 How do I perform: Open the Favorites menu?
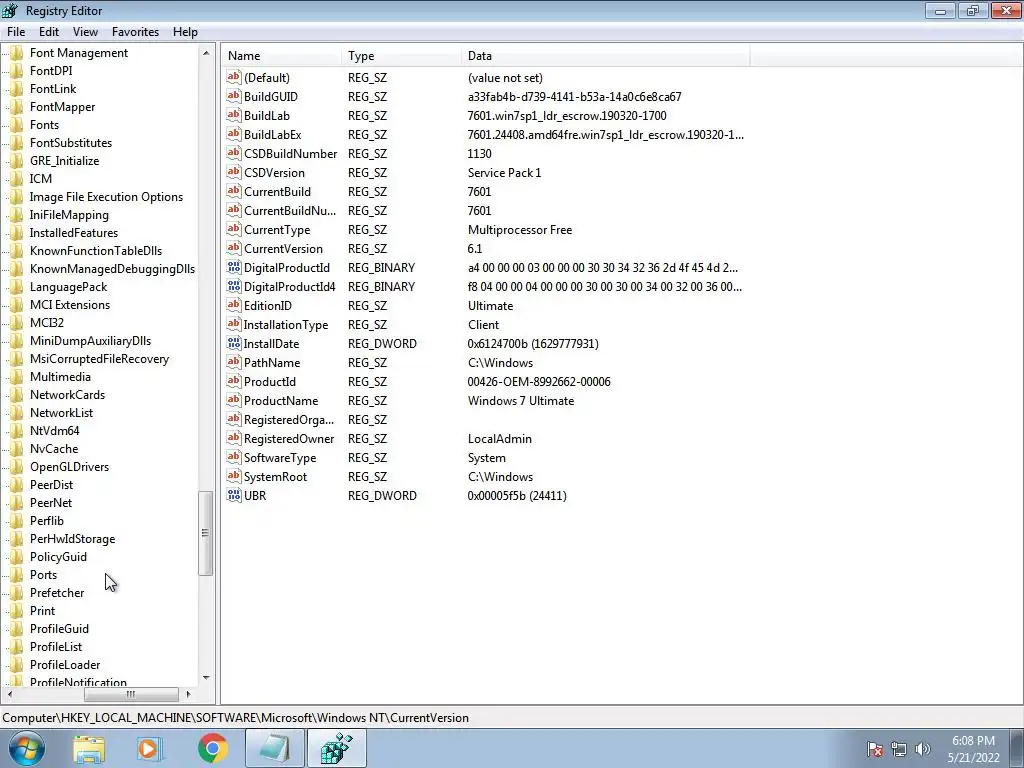pyautogui.click(x=135, y=31)
